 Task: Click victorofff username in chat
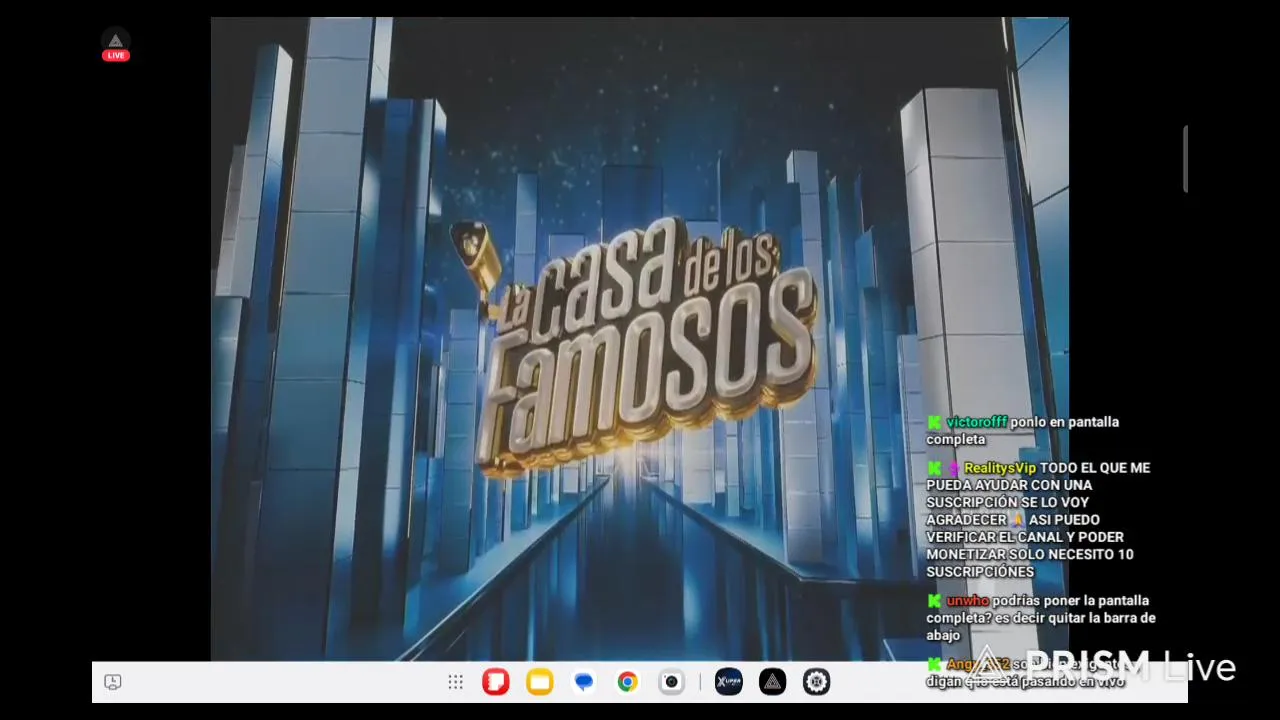click(x=977, y=422)
